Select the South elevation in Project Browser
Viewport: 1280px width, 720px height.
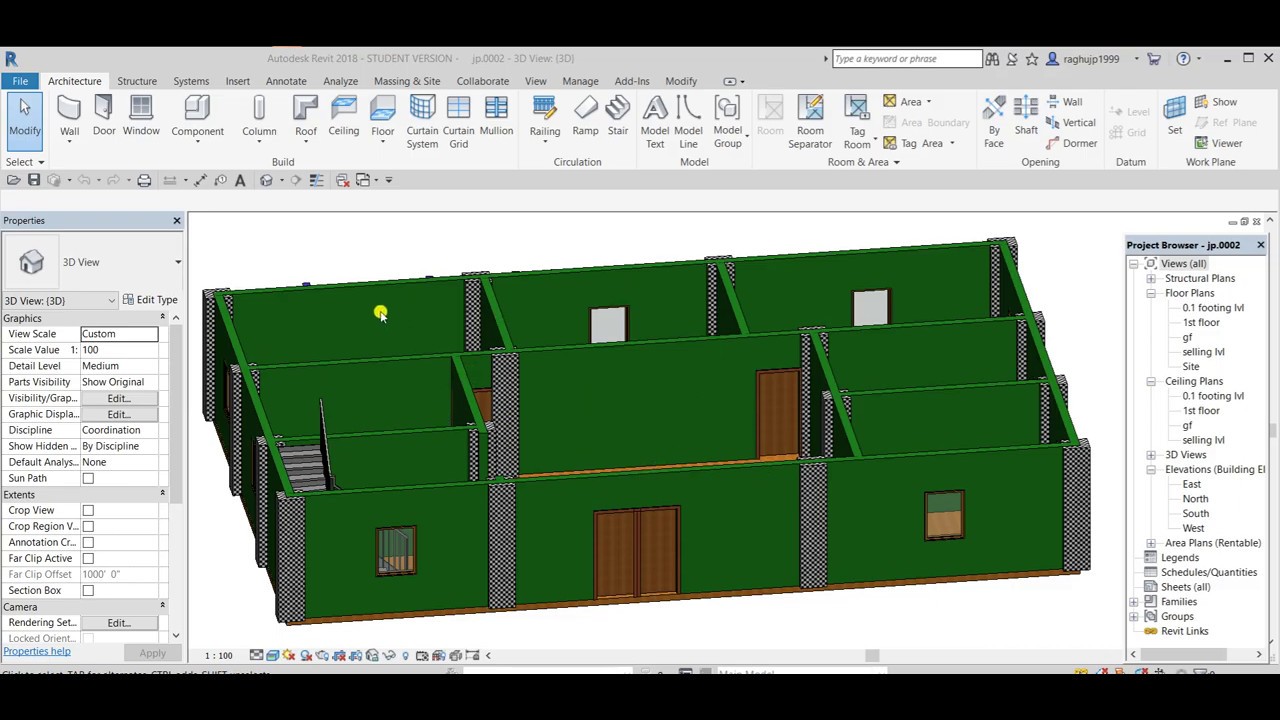coord(1195,514)
